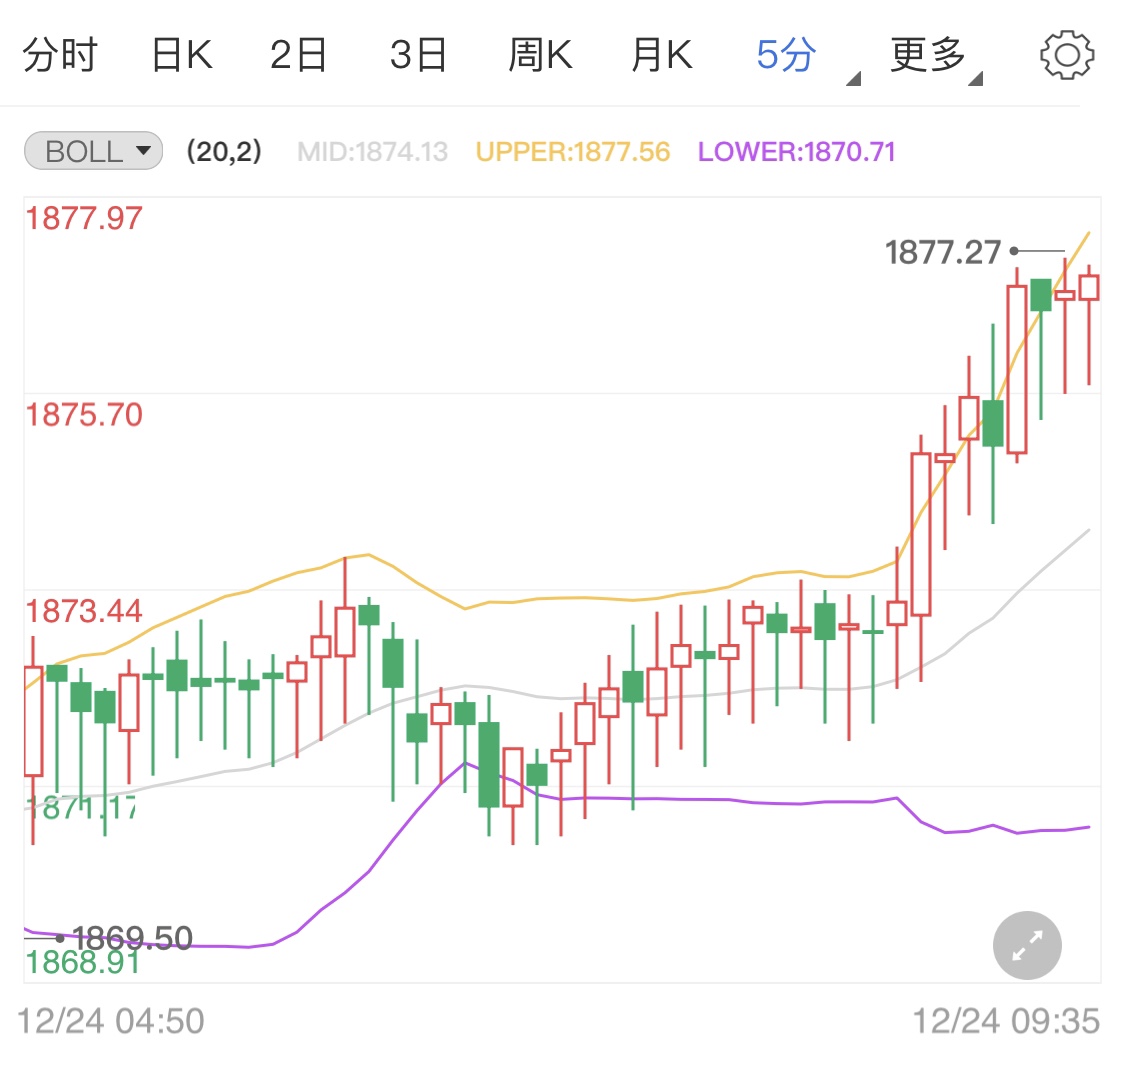Open the BOLL indicator dropdown
Viewport: 1125px width, 1069px height.
pyautogui.click(x=93, y=152)
